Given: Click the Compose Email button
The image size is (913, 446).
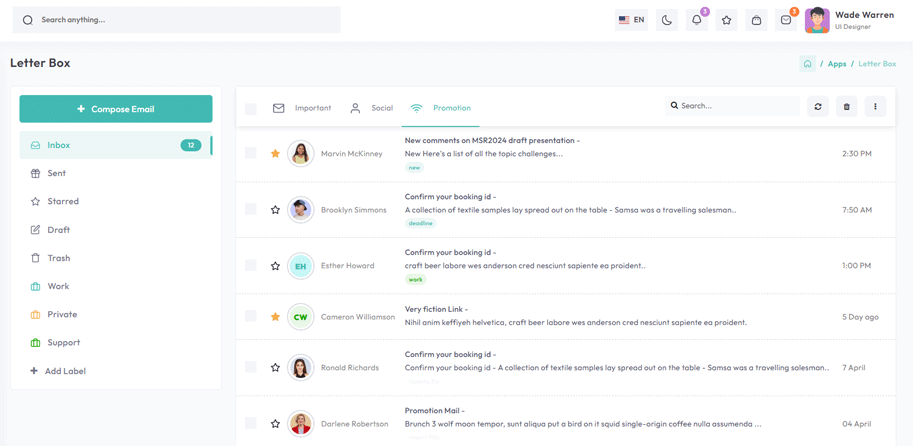Looking at the screenshot, I should click(116, 109).
